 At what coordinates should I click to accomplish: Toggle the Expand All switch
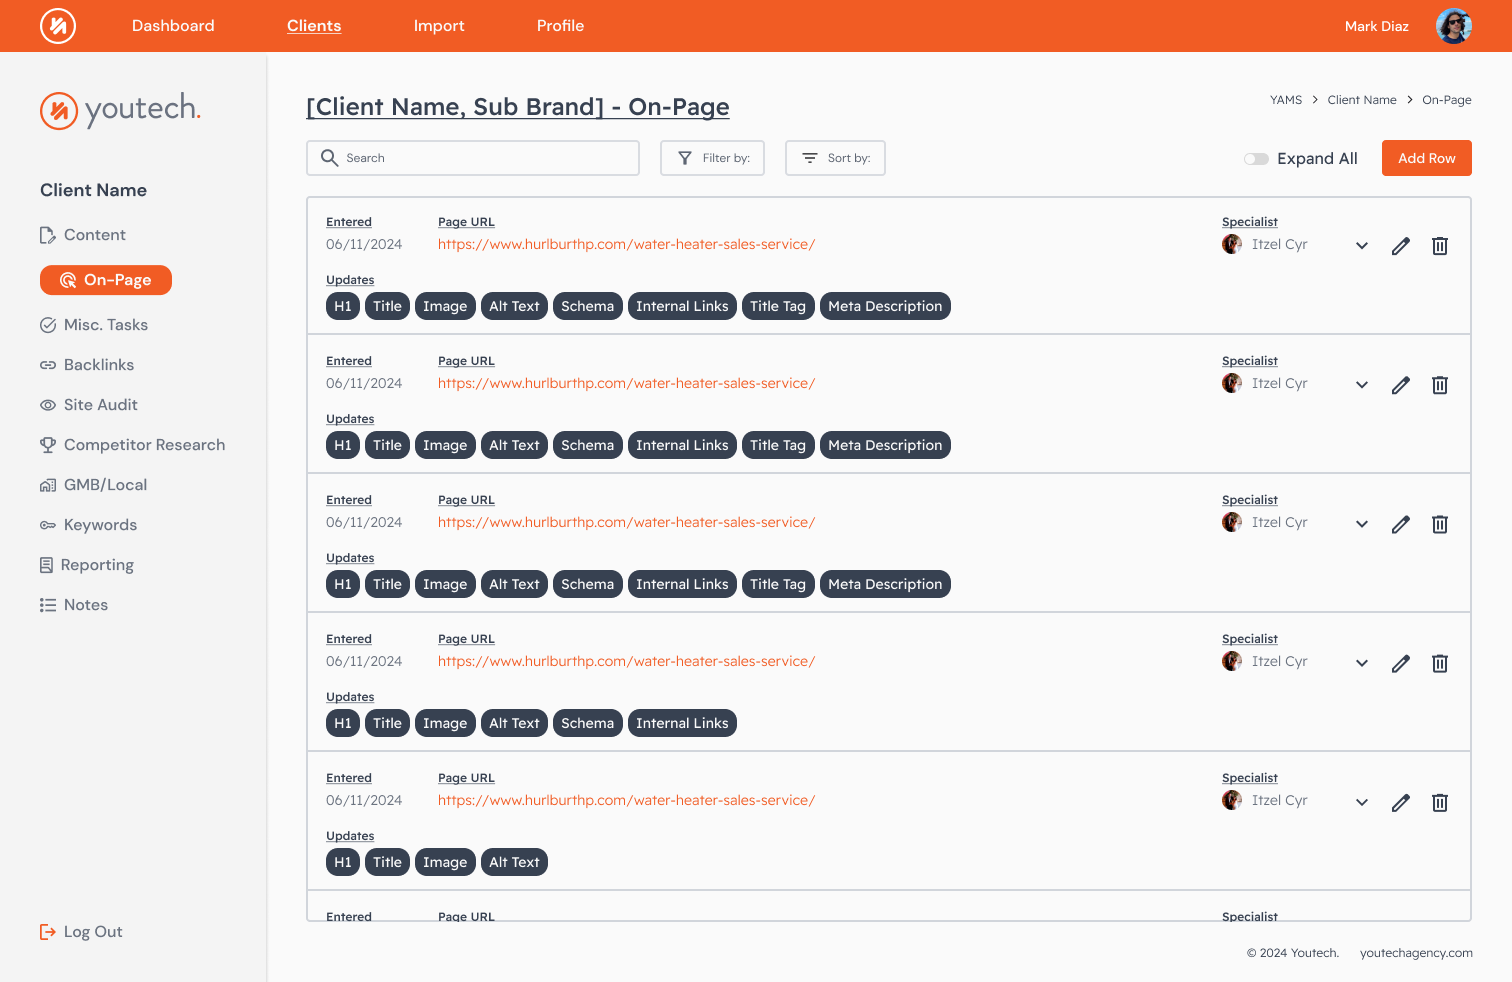point(1256,159)
